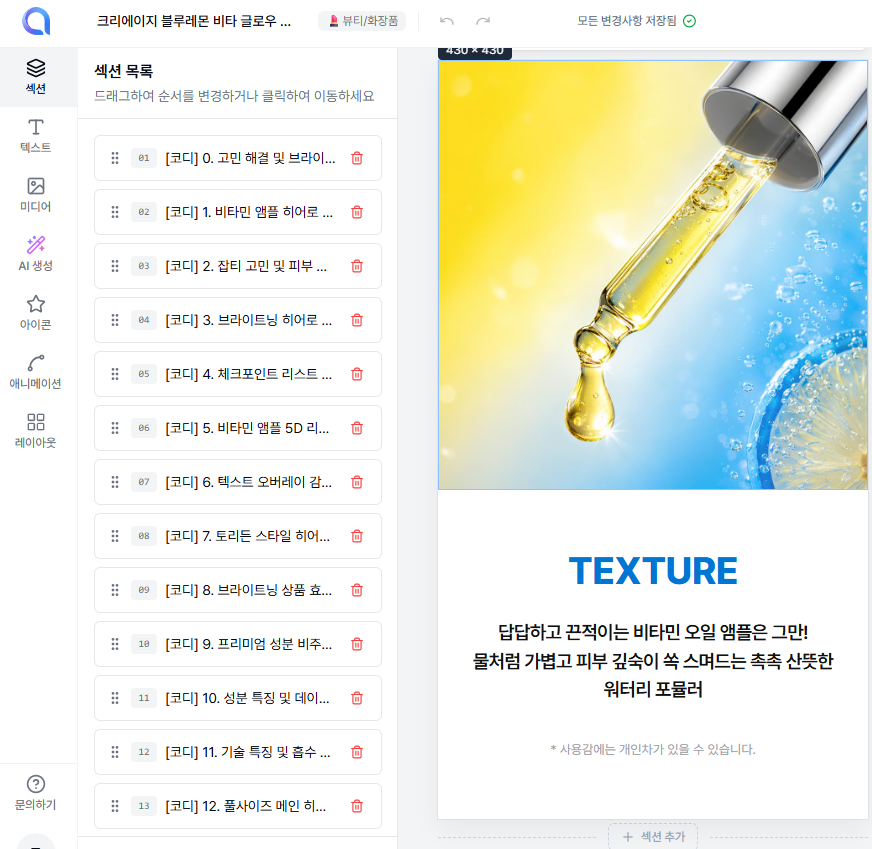Viewport: 872px width, 849px height.
Task: Click the undo arrow icon
Action: coord(447,21)
